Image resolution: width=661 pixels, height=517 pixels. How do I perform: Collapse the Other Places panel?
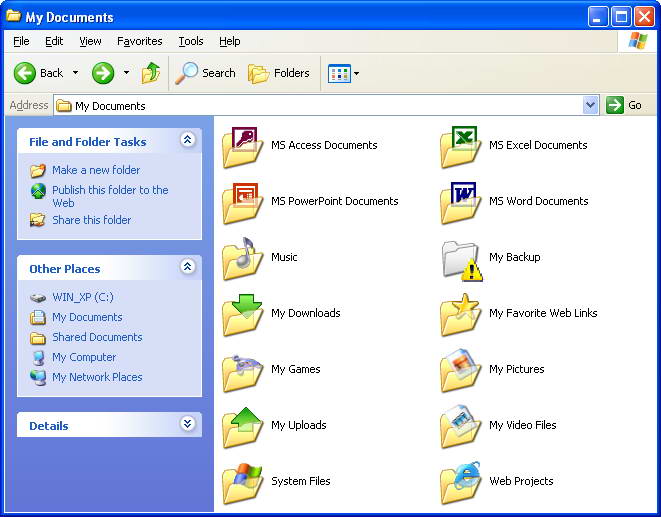tap(188, 267)
